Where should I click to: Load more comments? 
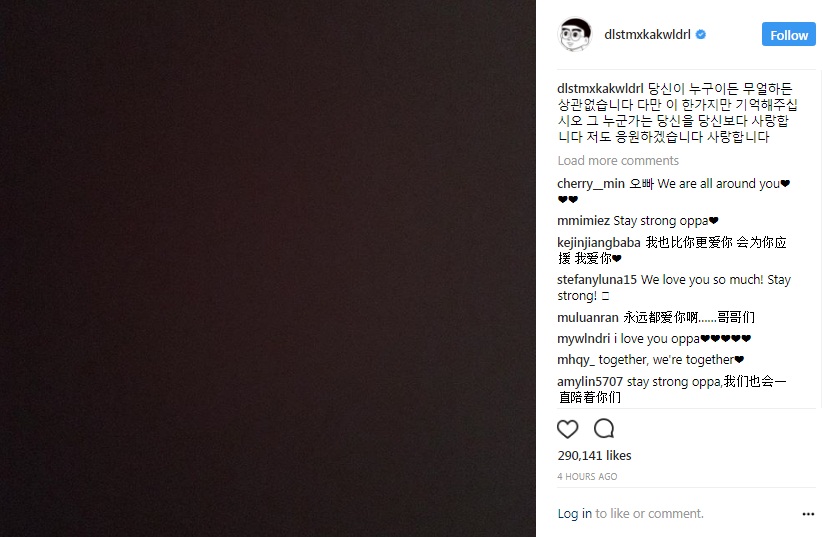point(618,160)
